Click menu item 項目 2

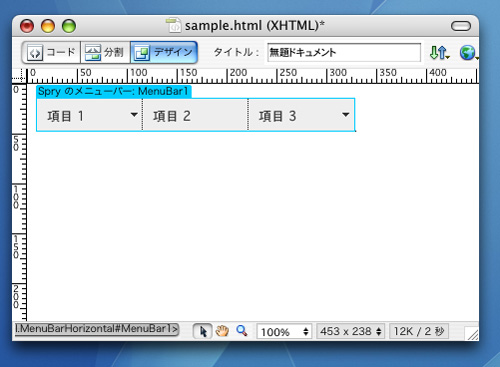172,116
